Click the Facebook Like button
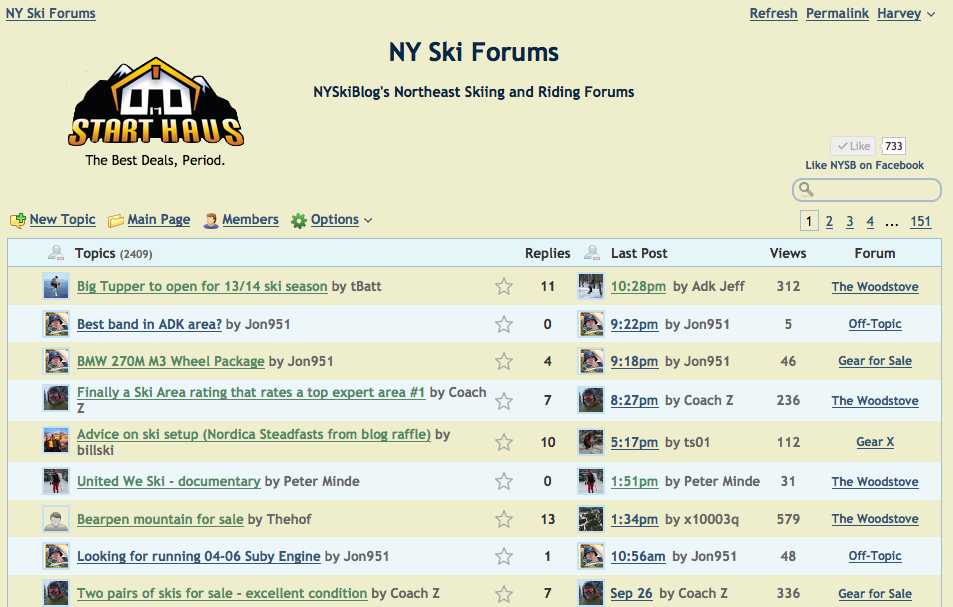The height and width of the screenshot is (607, 953). coord(853,146)
